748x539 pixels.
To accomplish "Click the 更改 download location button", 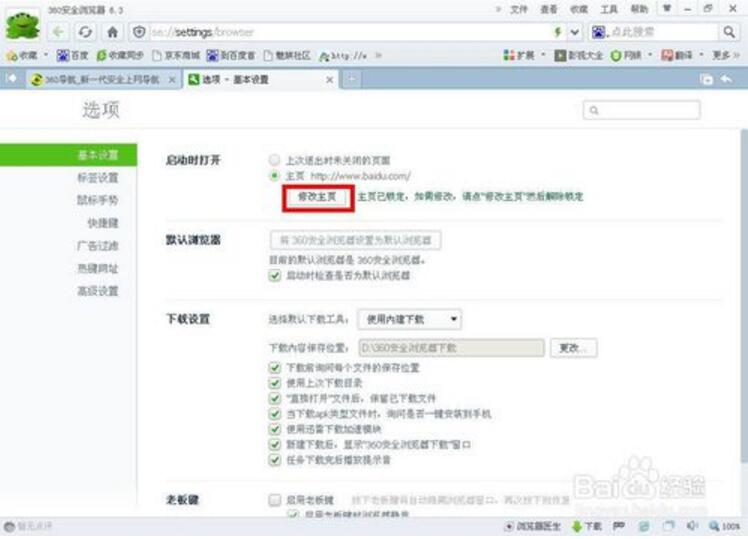I will click(x=573, y=348).
